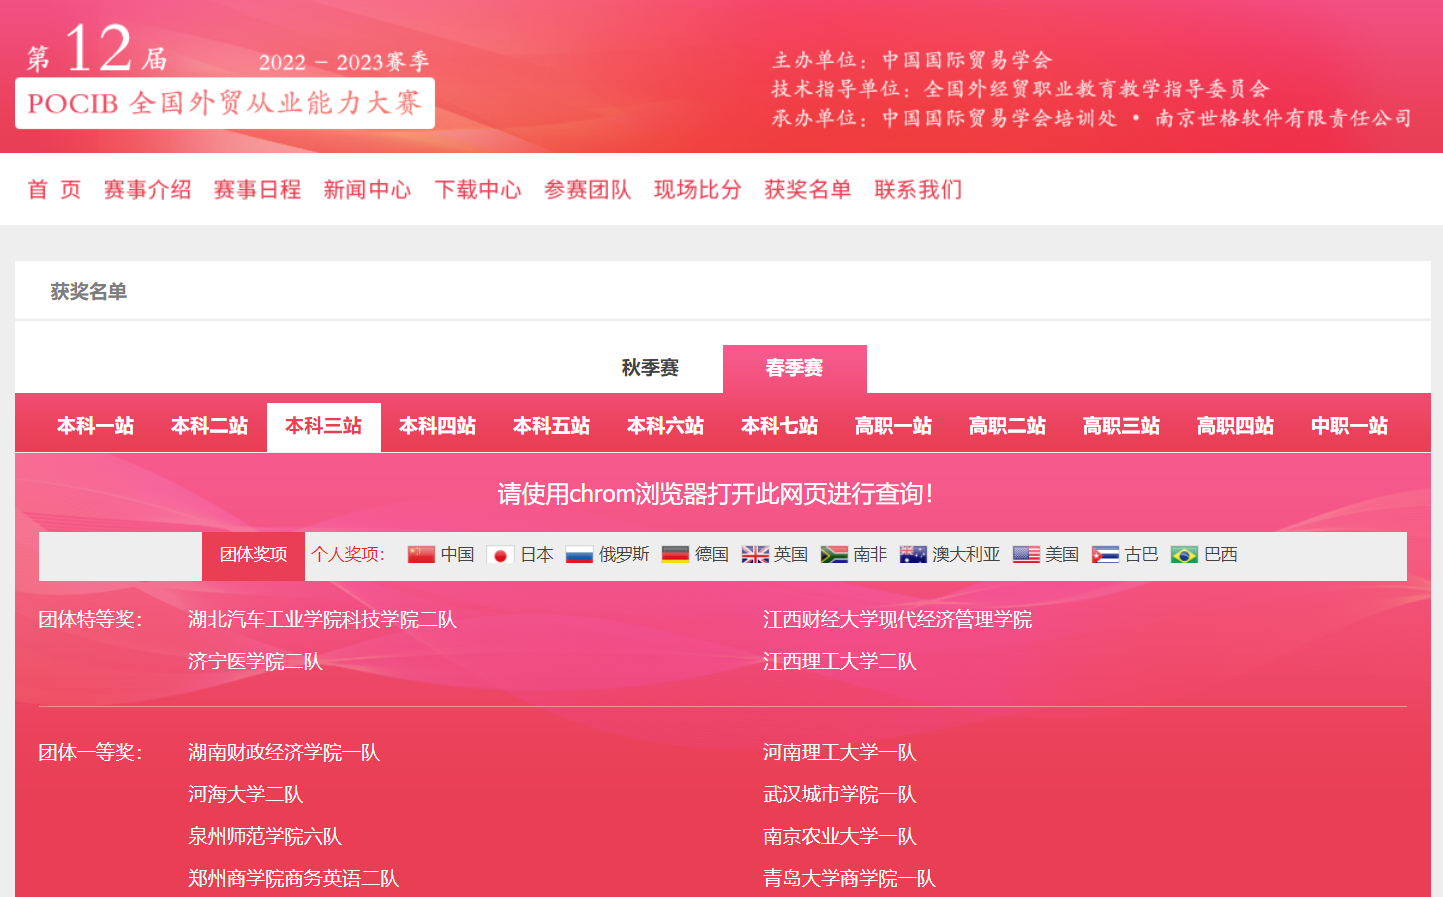Select the 本科三站 tab
Screen dimensions: 1443x897
click(x=324, y=426)
